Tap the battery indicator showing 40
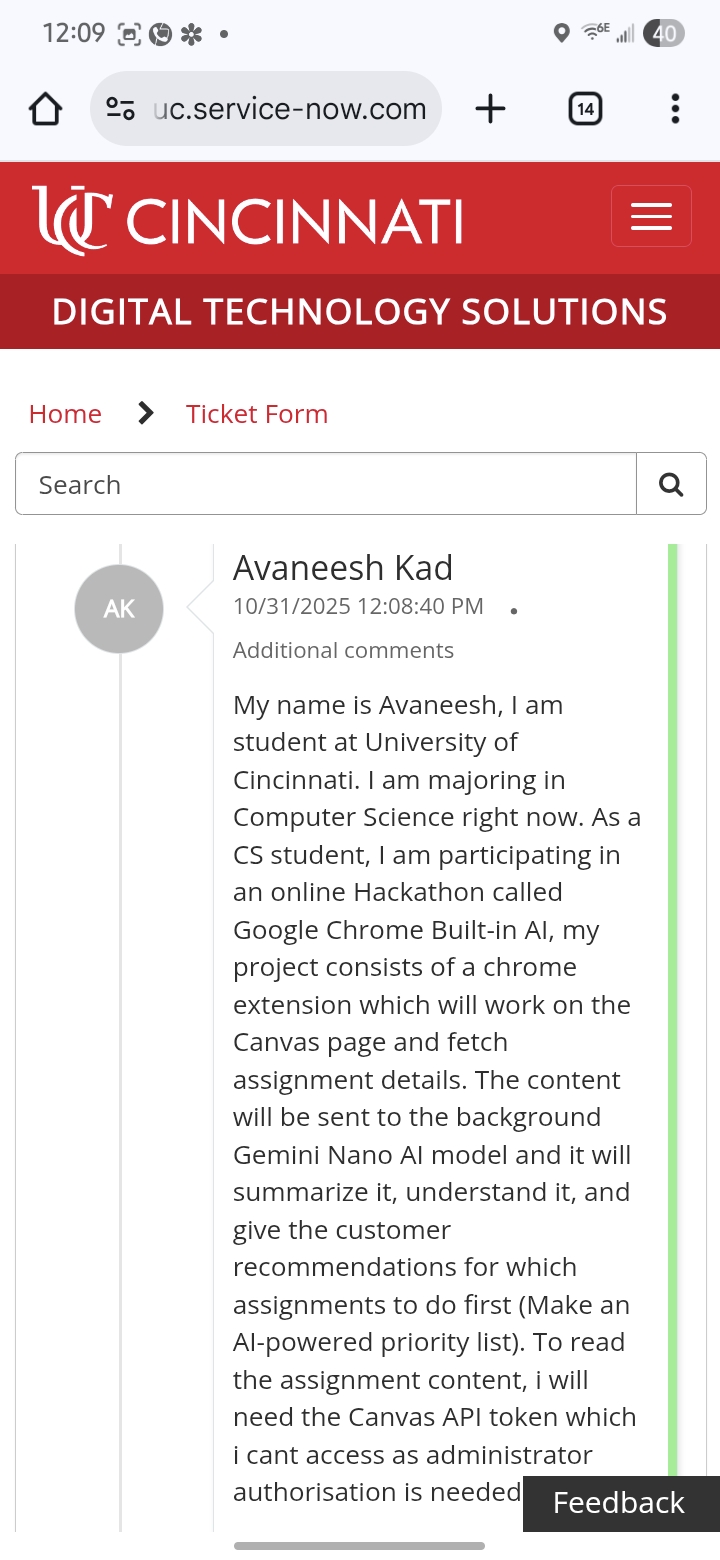The height and width of the screenshot is (1560, 720). 665,34
